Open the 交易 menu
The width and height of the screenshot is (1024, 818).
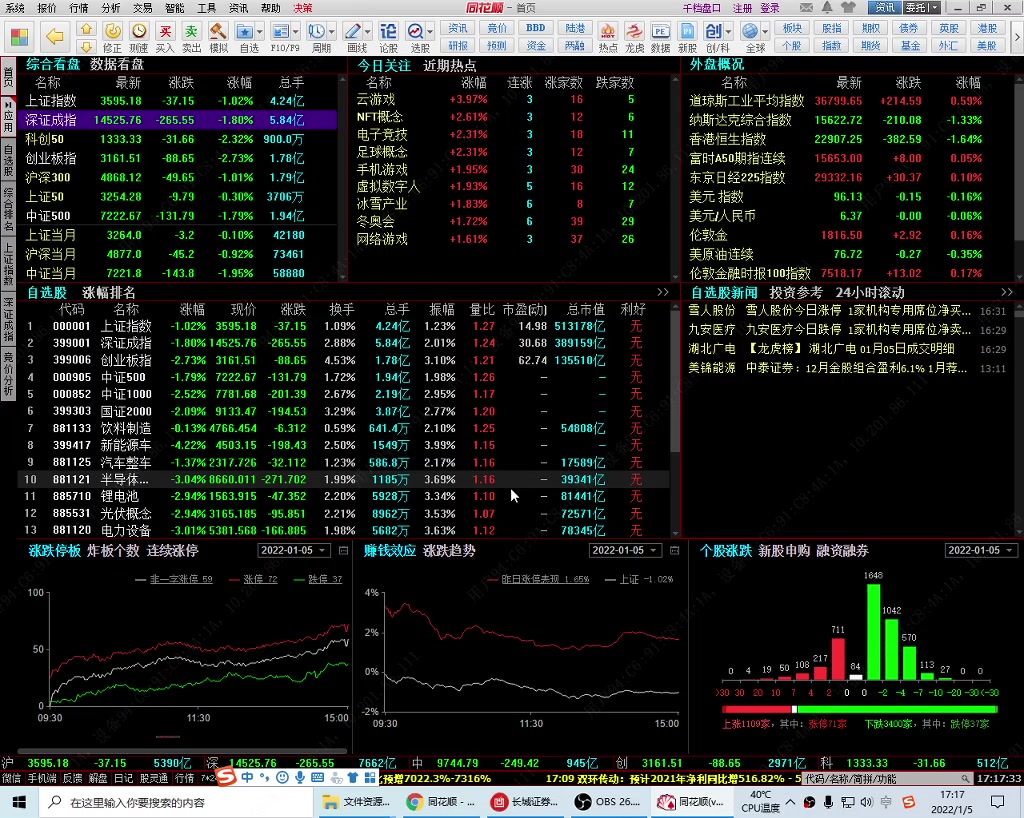point(142,8)
